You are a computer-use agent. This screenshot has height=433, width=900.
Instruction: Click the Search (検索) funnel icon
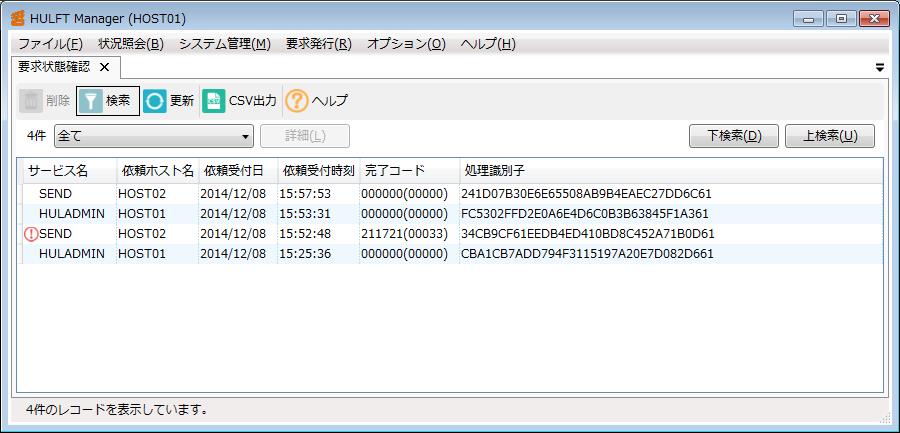click(91, 101)
